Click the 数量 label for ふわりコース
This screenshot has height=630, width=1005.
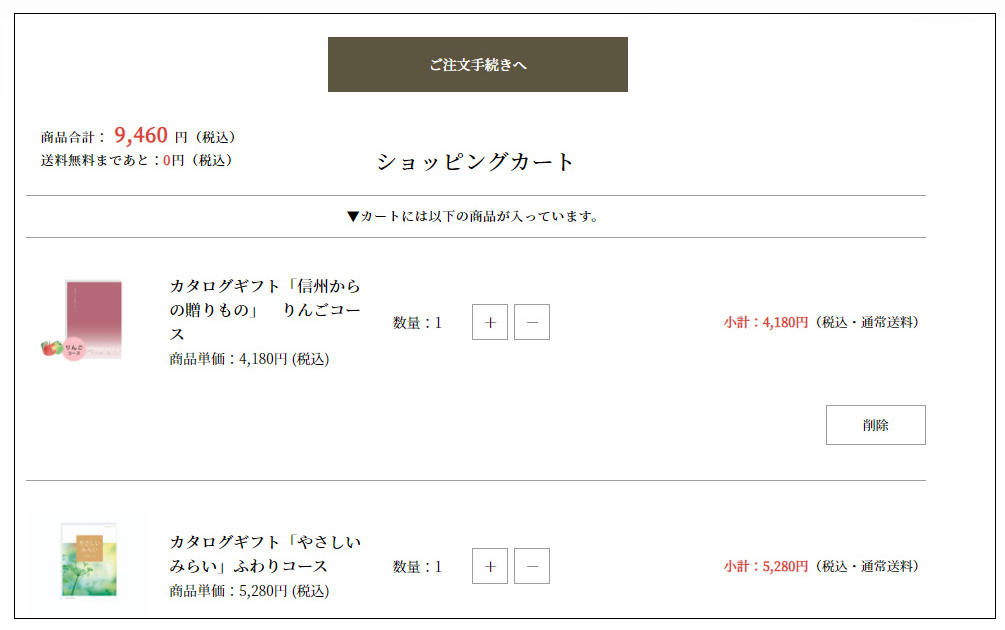pyautogui.click(x=417, y=567)
